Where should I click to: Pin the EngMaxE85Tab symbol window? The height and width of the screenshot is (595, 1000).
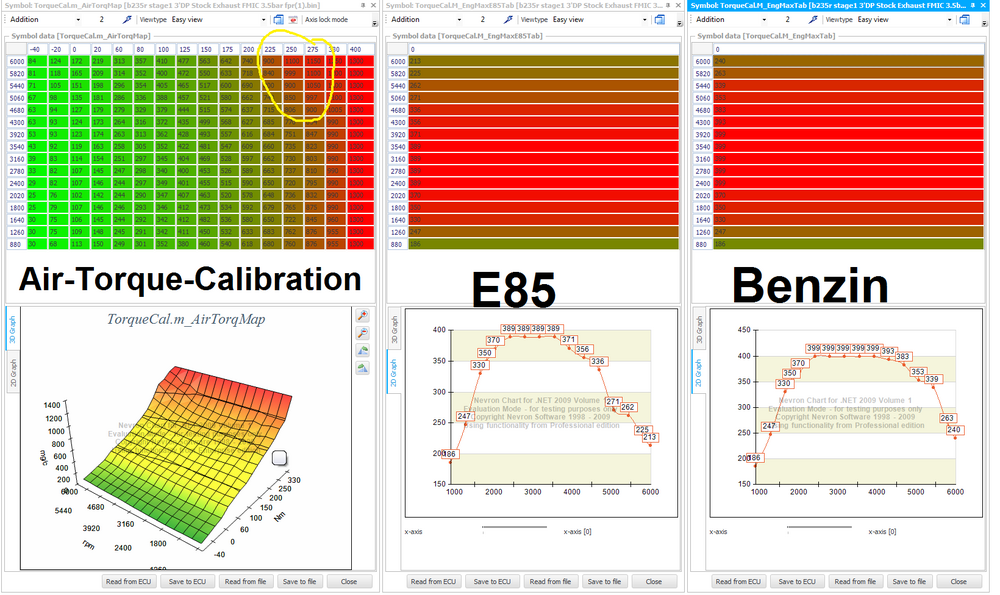tap(667, 5)
